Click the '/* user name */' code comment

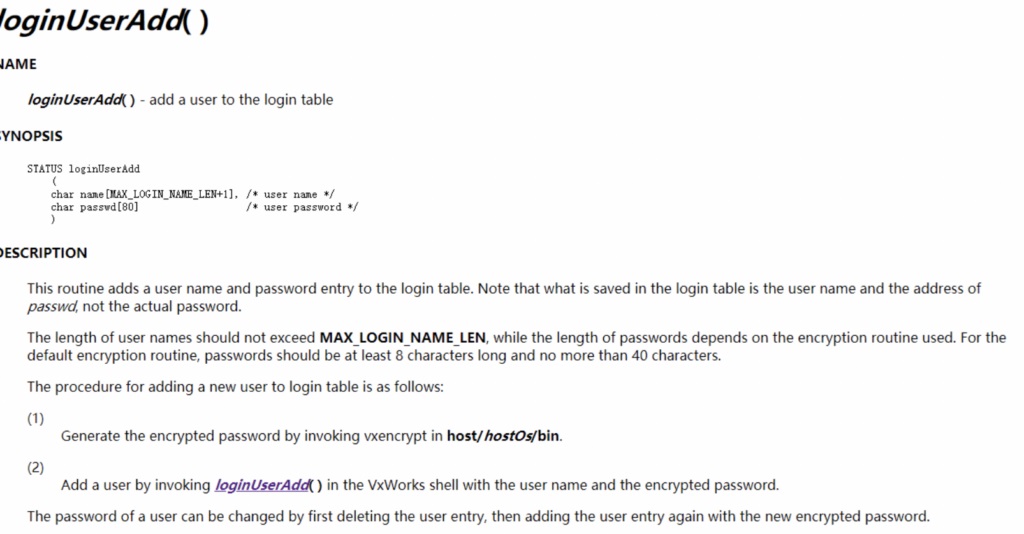(291, 195)
